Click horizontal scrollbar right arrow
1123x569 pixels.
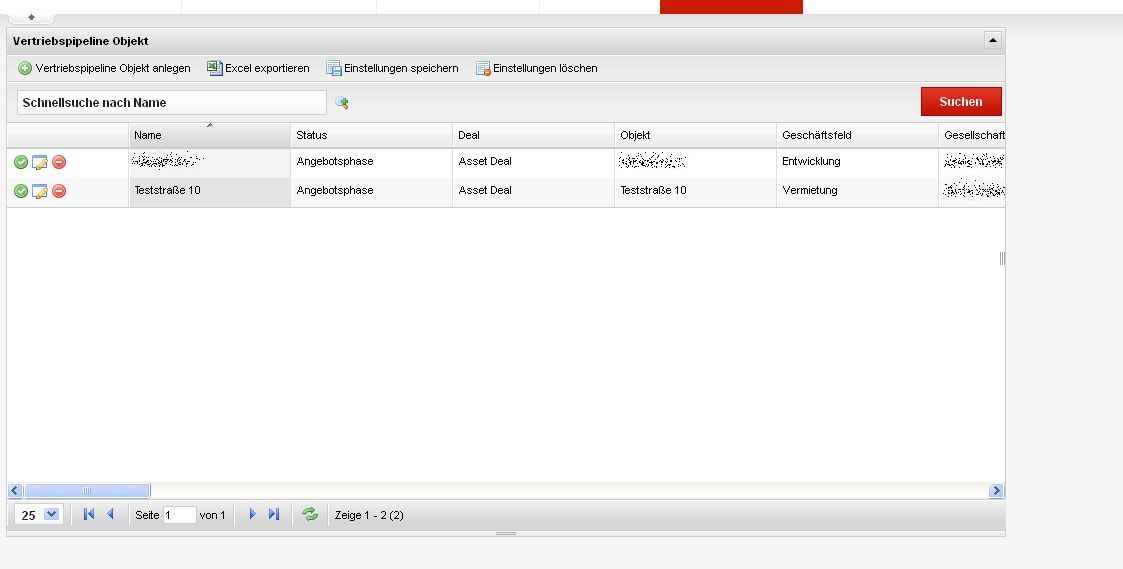coord(996,491)
